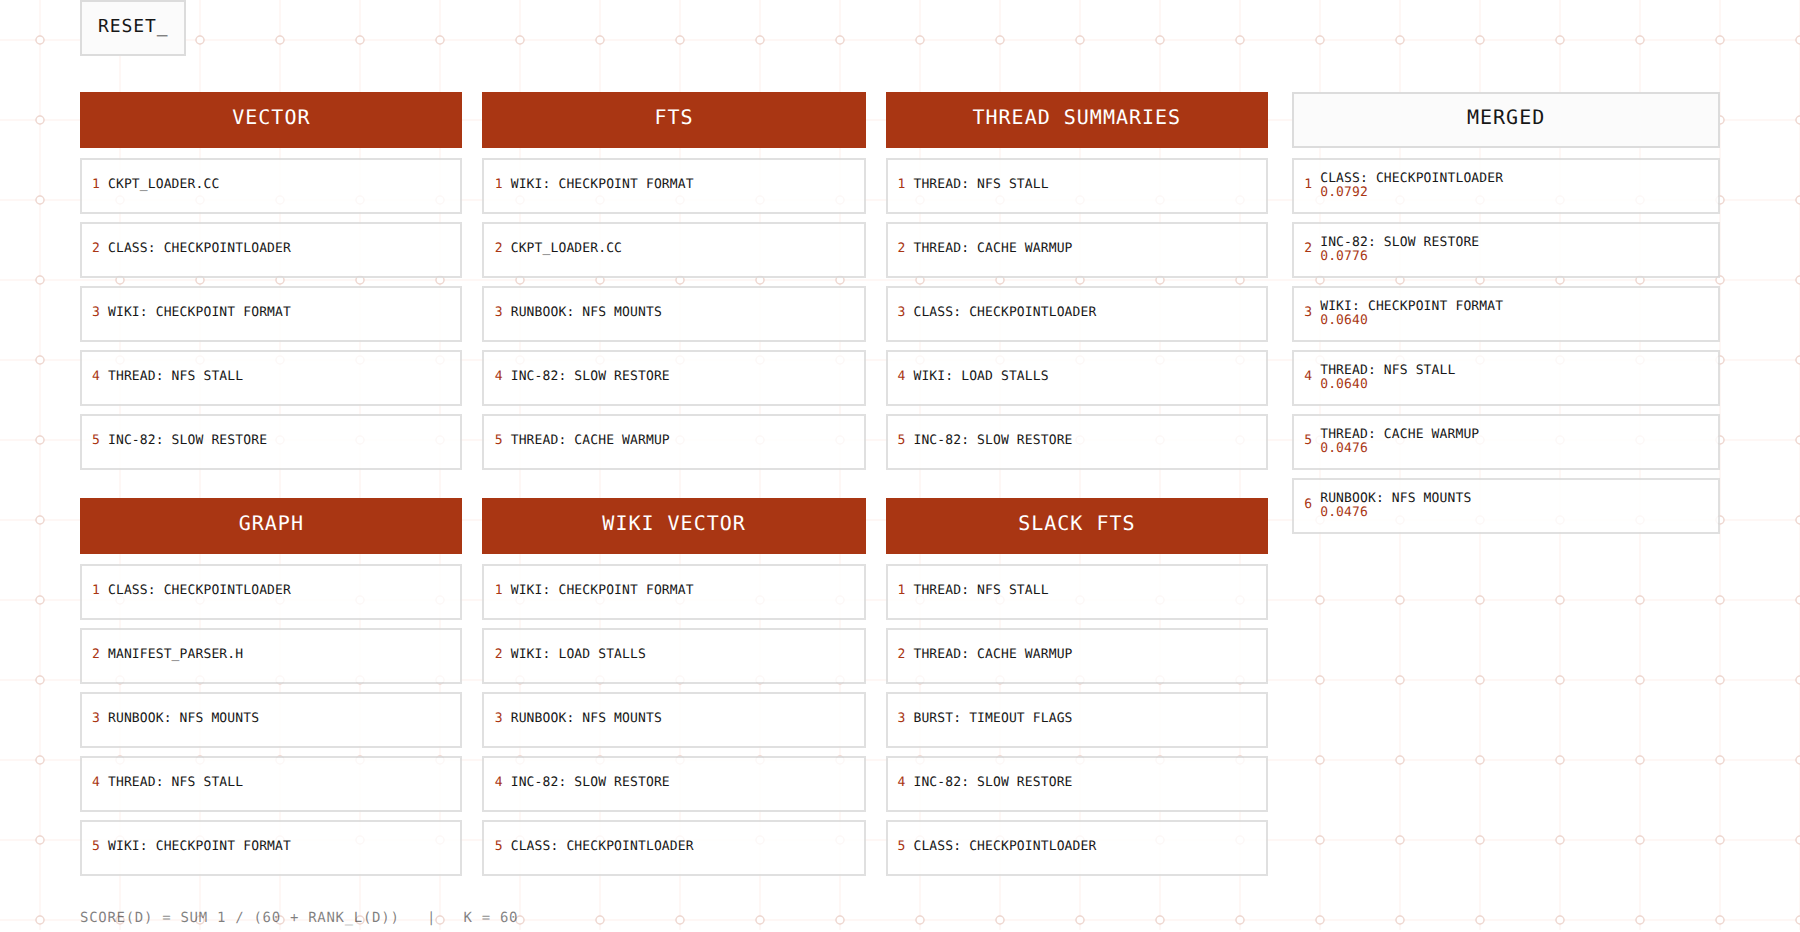Click WIKI: LOAD STALLS in WIKI VECTOR
1800x932 pixels.
[674, 656]
